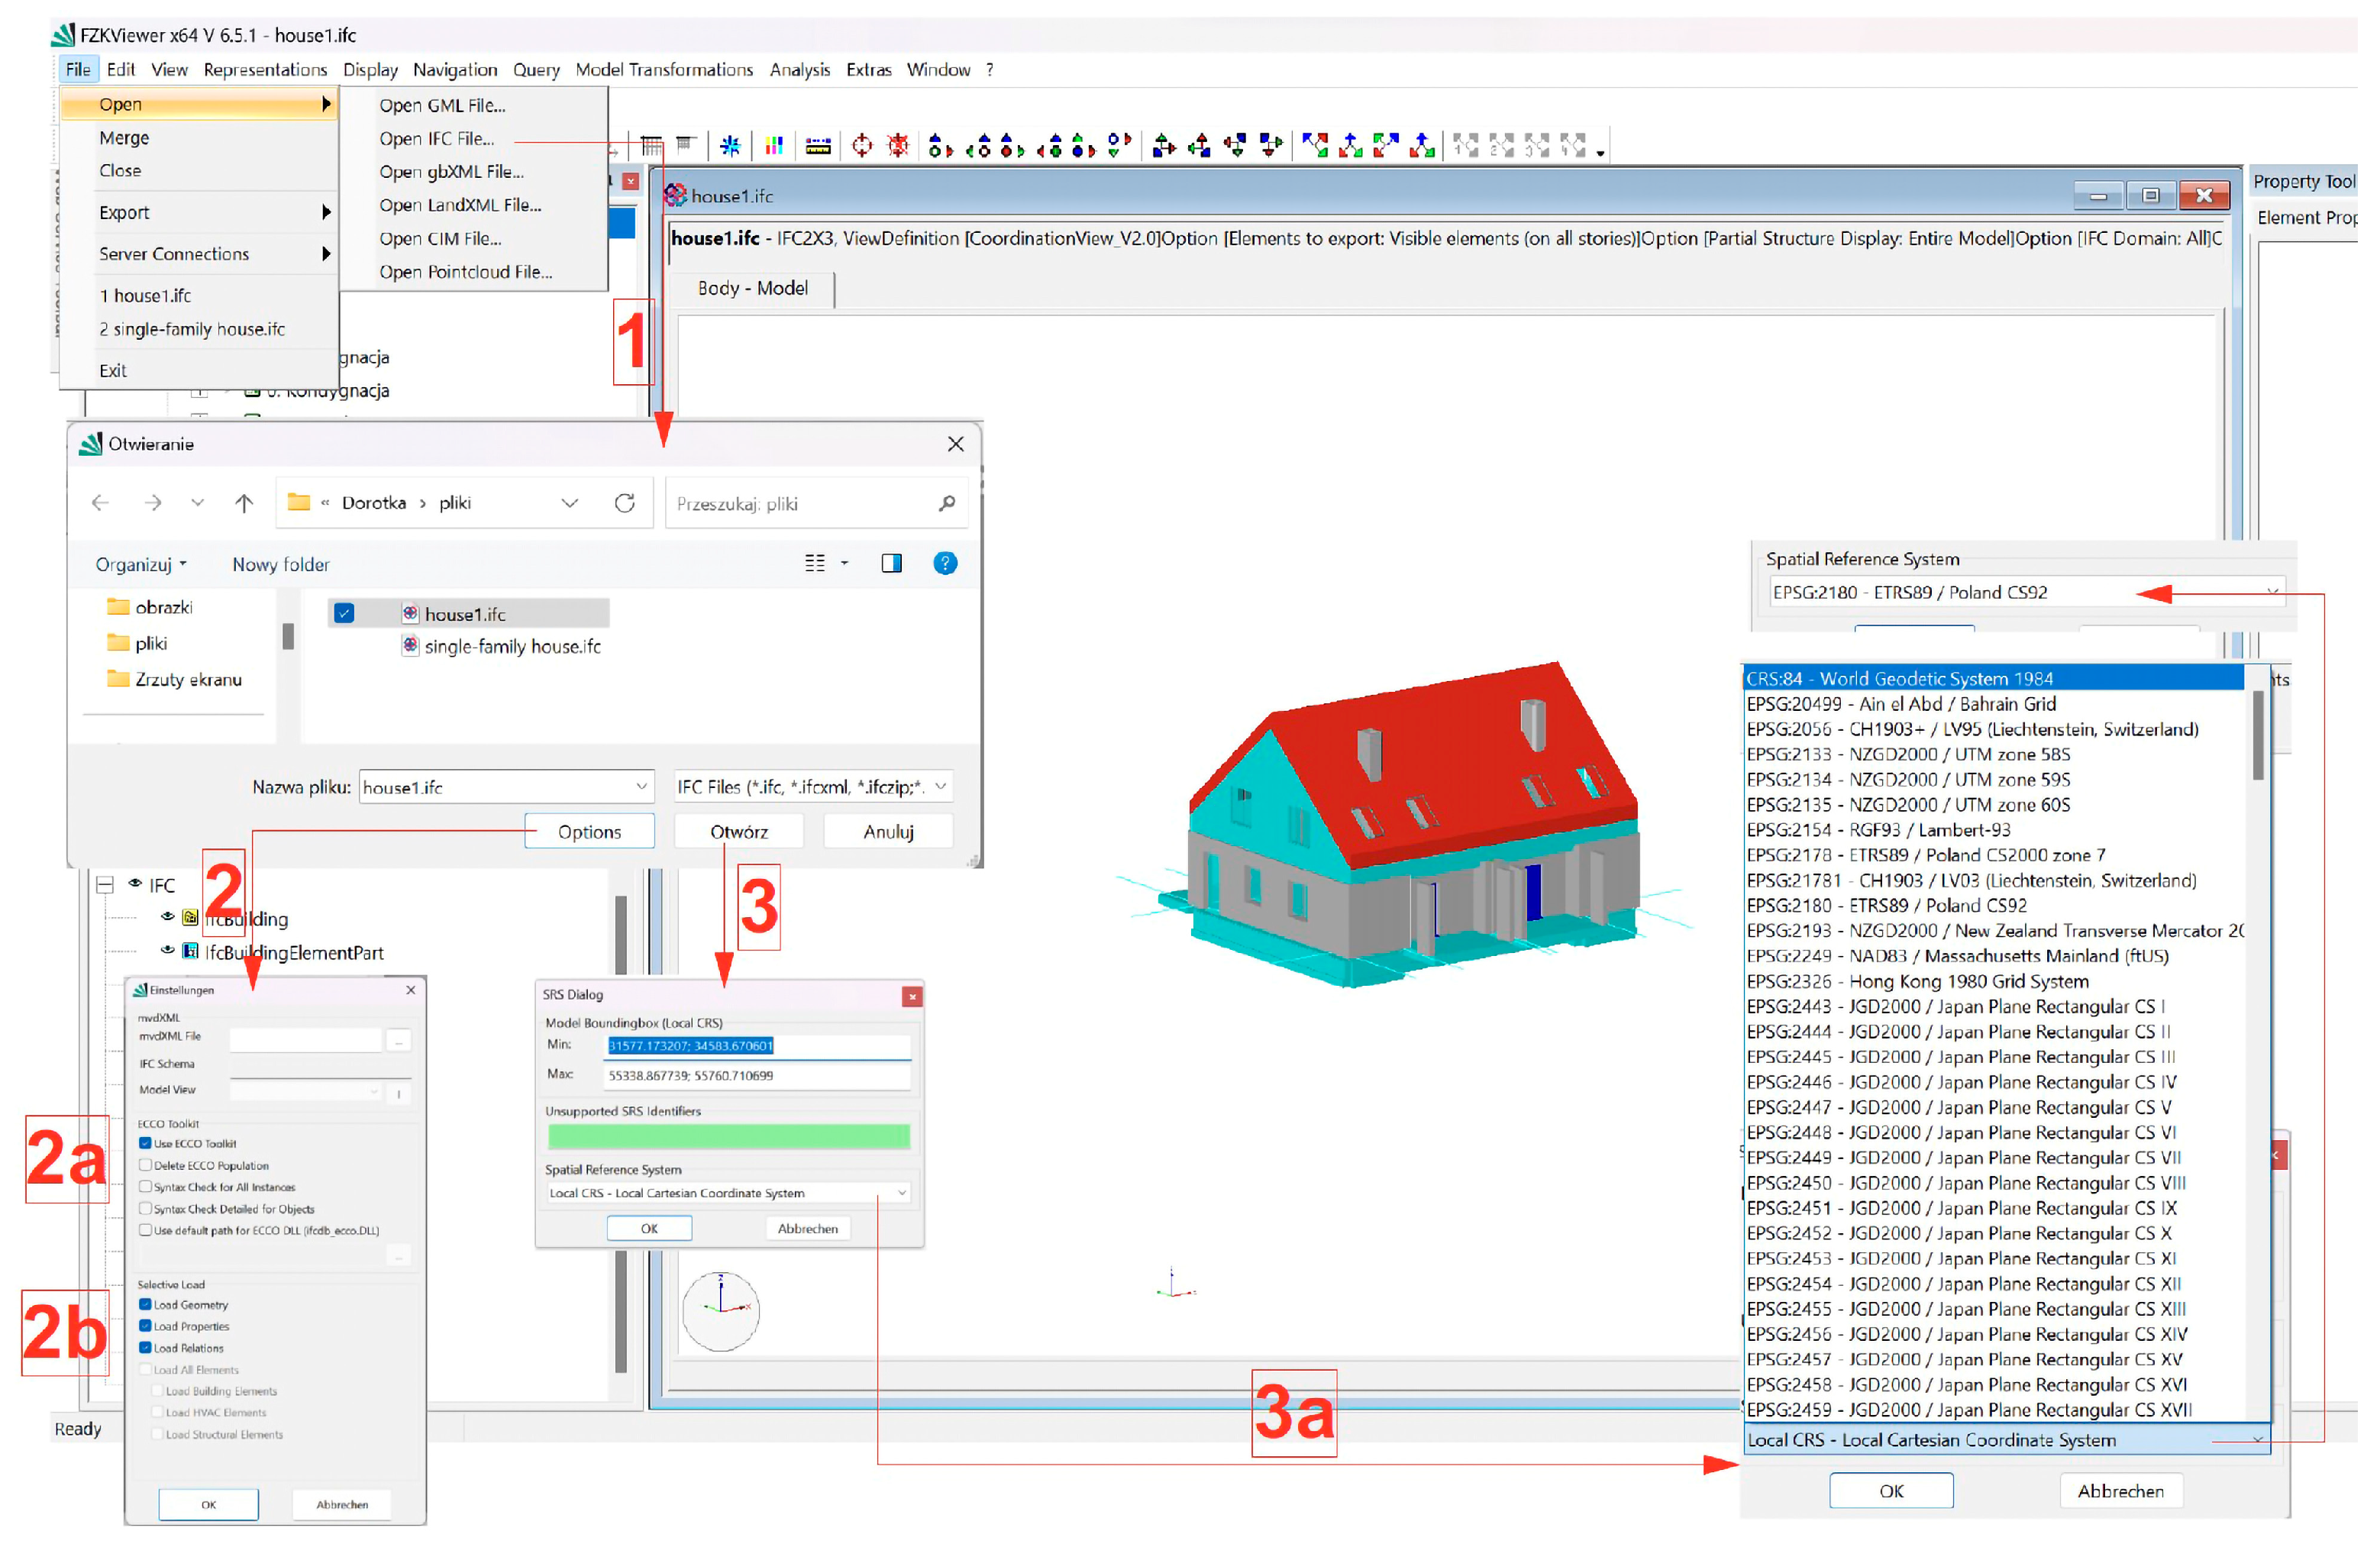Open the Model Transformations menu
The height and width of the screenshot is (1544, 2380).
tap(664, 69)
